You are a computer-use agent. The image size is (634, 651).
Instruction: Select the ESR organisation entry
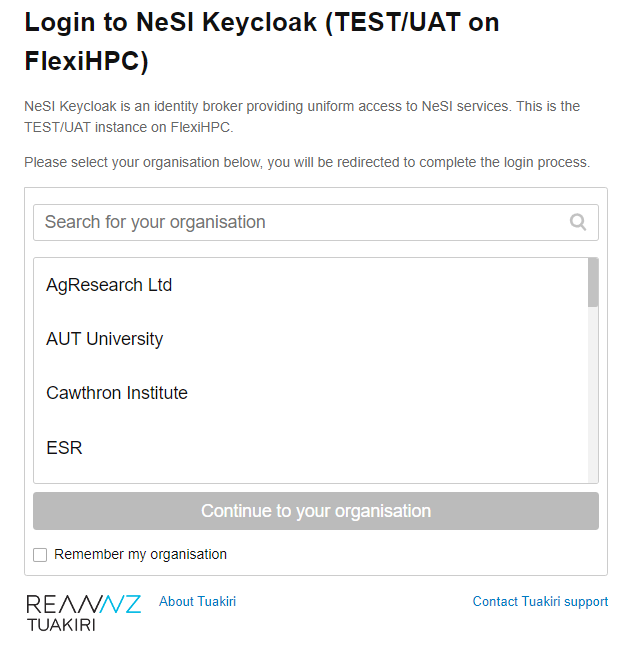click(x=64, y=447)
